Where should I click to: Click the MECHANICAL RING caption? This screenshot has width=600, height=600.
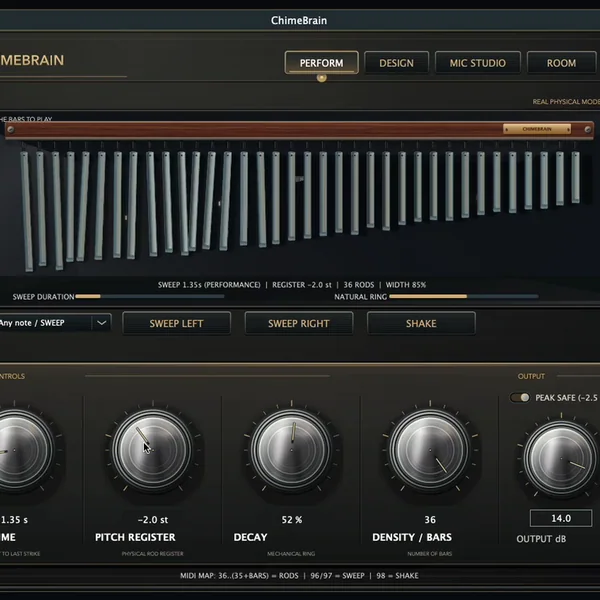291,553
